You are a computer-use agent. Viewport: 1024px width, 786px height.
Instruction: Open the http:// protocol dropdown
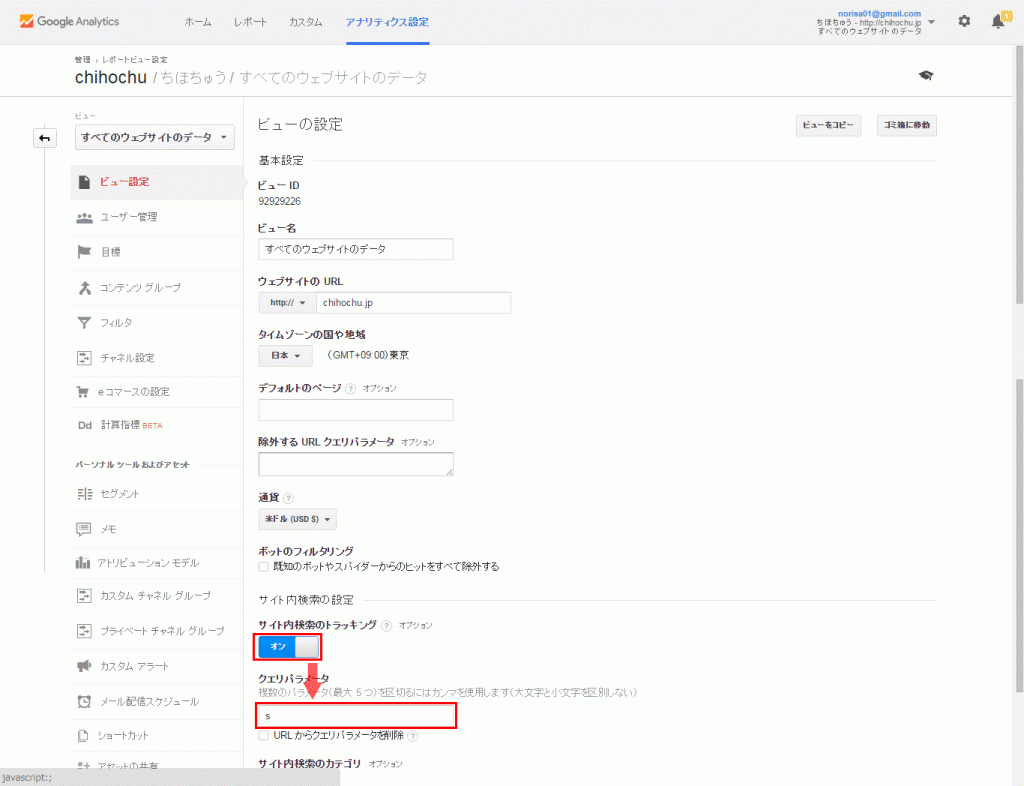tap(287, 302)
